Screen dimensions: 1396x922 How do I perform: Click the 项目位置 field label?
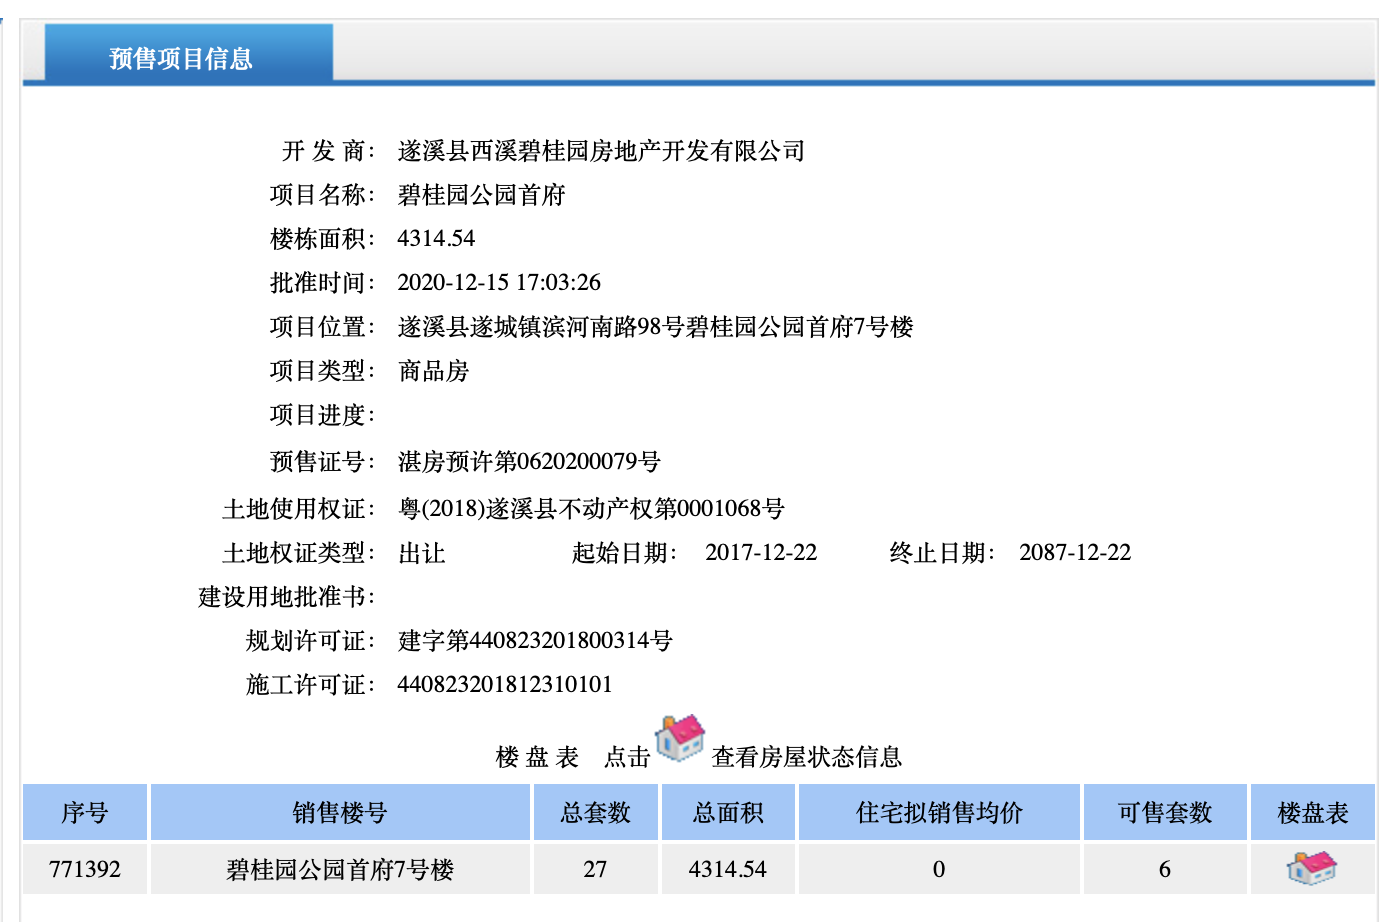point(322,327)
